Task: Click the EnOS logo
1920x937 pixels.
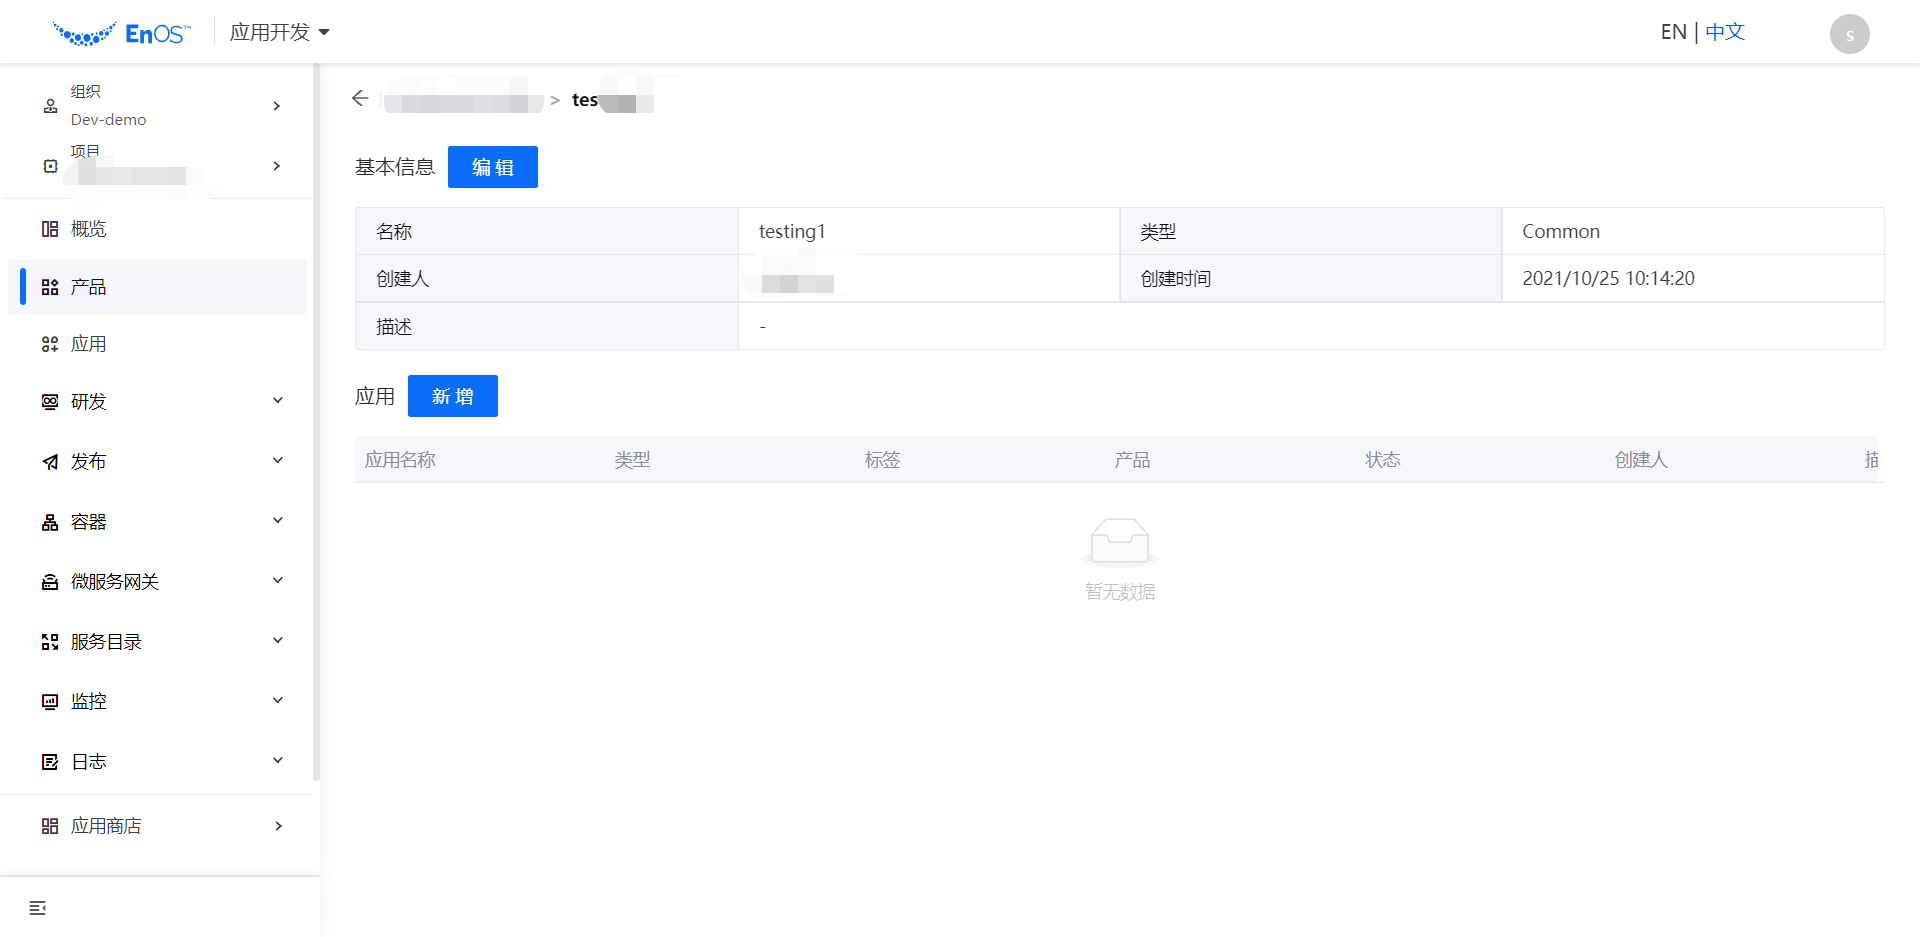Action: click(121, 34)
